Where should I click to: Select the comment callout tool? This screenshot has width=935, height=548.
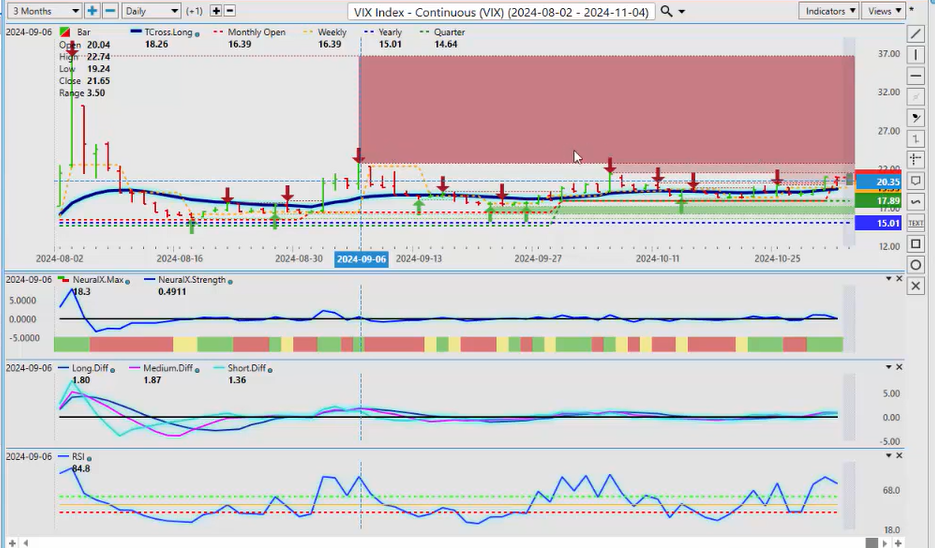click(915, 181)
